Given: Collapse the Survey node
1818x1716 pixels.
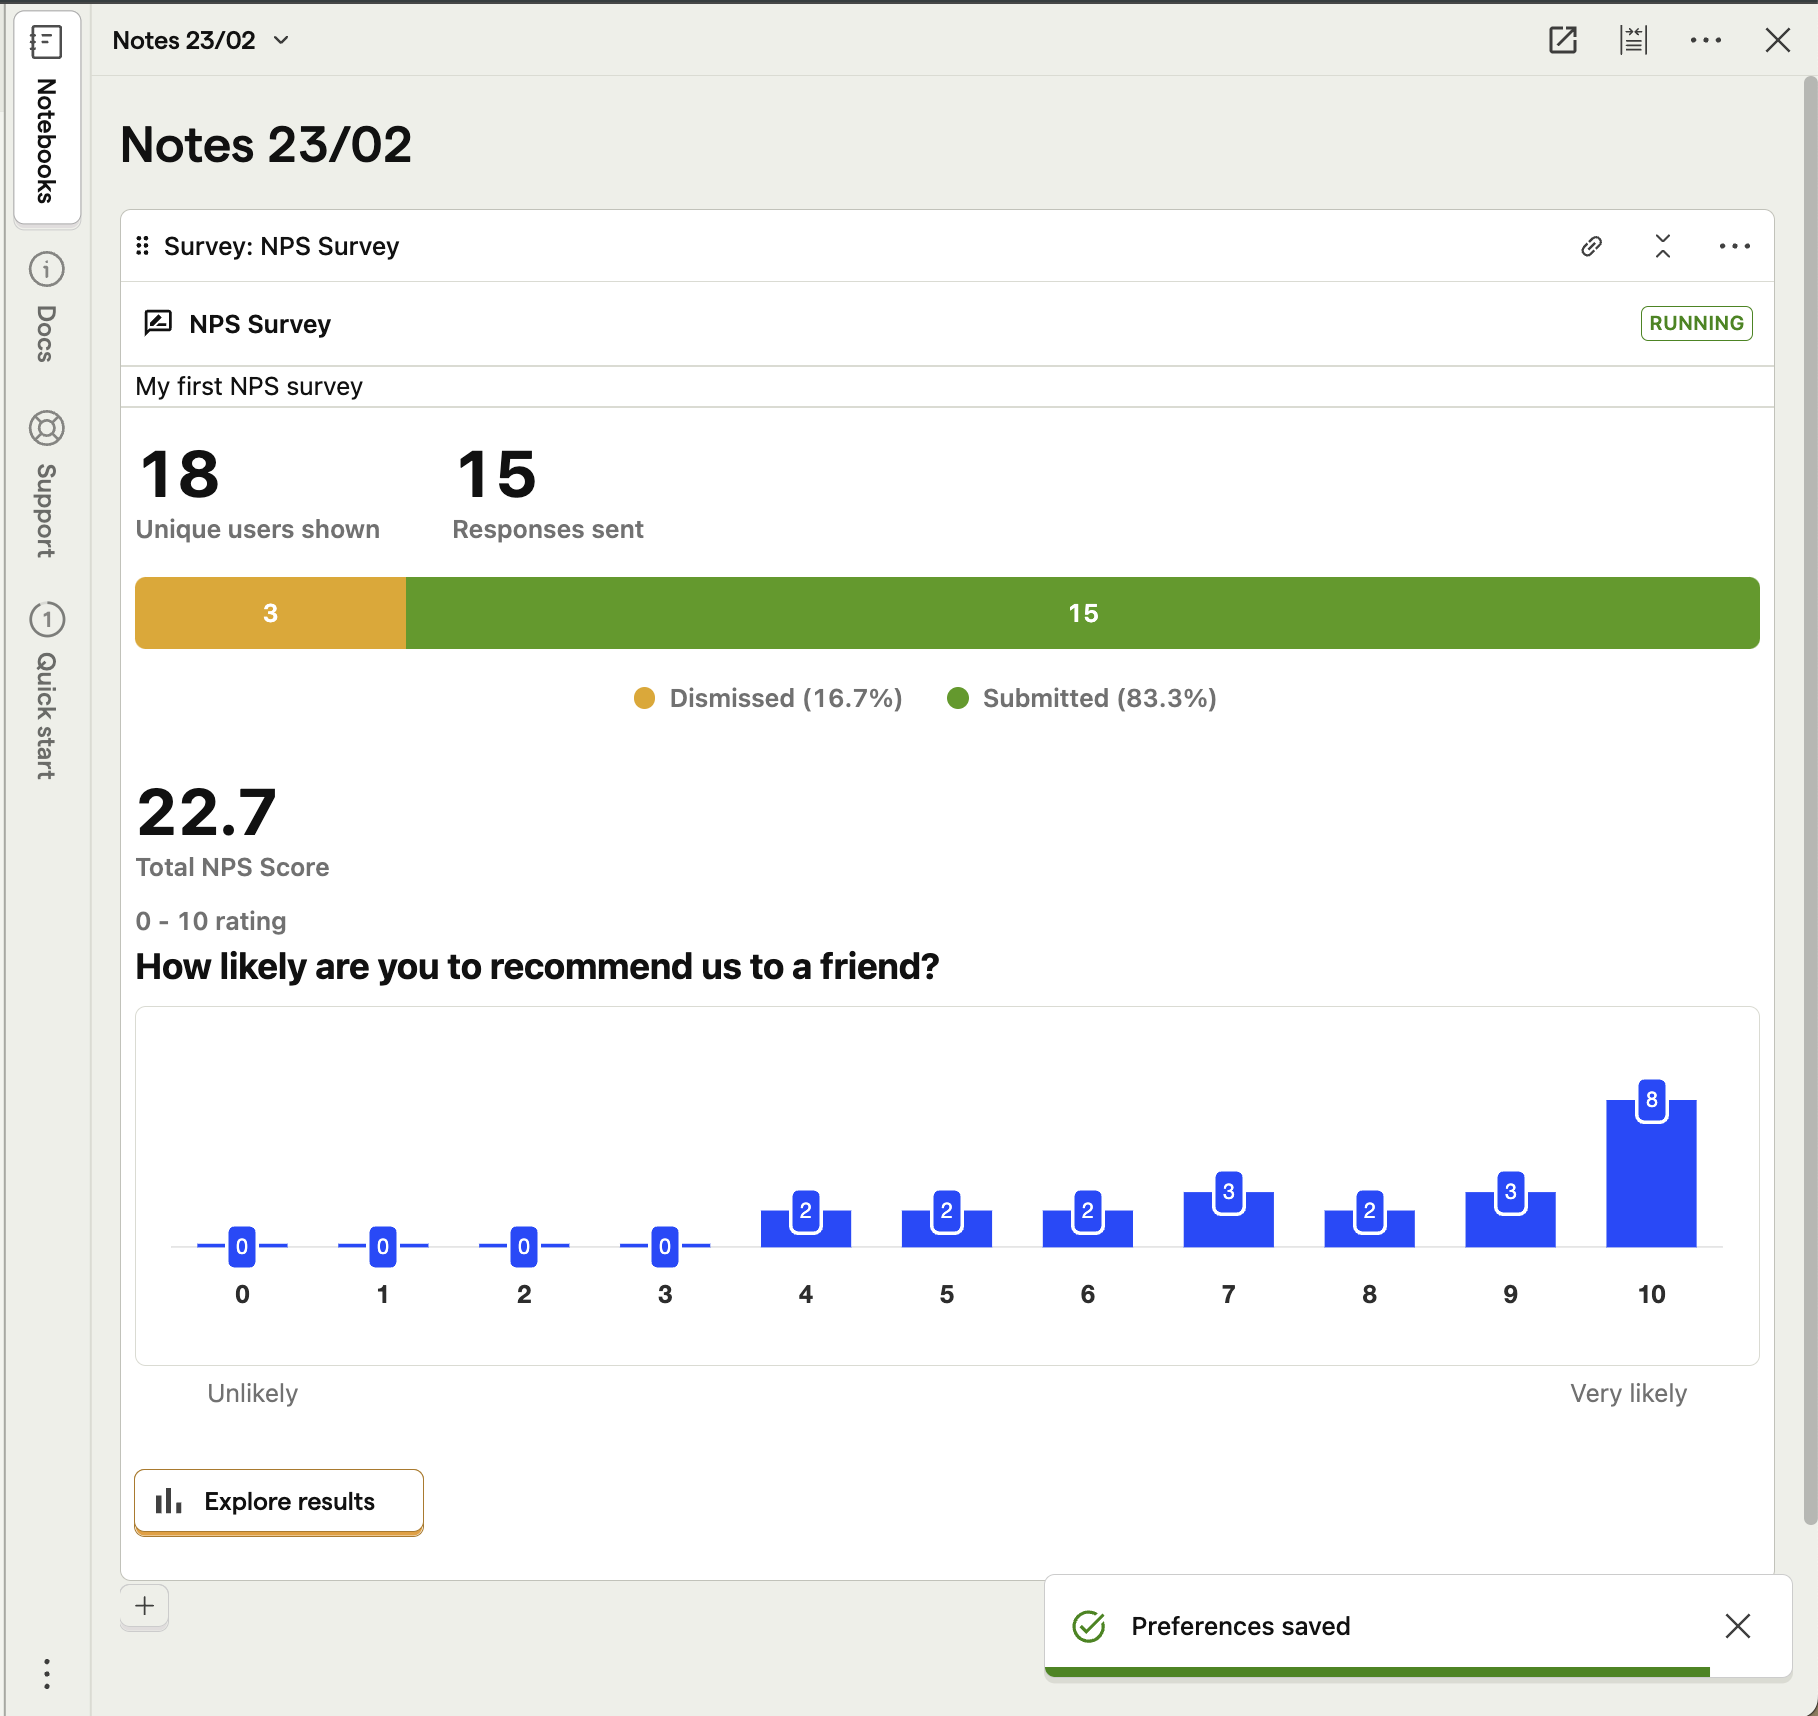Looking at the screenshot, I should click(x=1663, y=246).
